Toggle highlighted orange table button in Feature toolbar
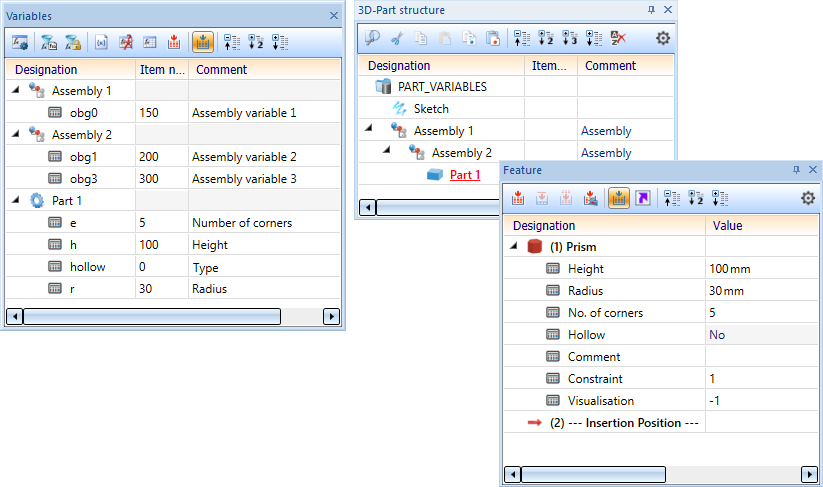Image resolution: width=823 pixels, height=487 pixels. pyautogui.click(x=619, y=198)
